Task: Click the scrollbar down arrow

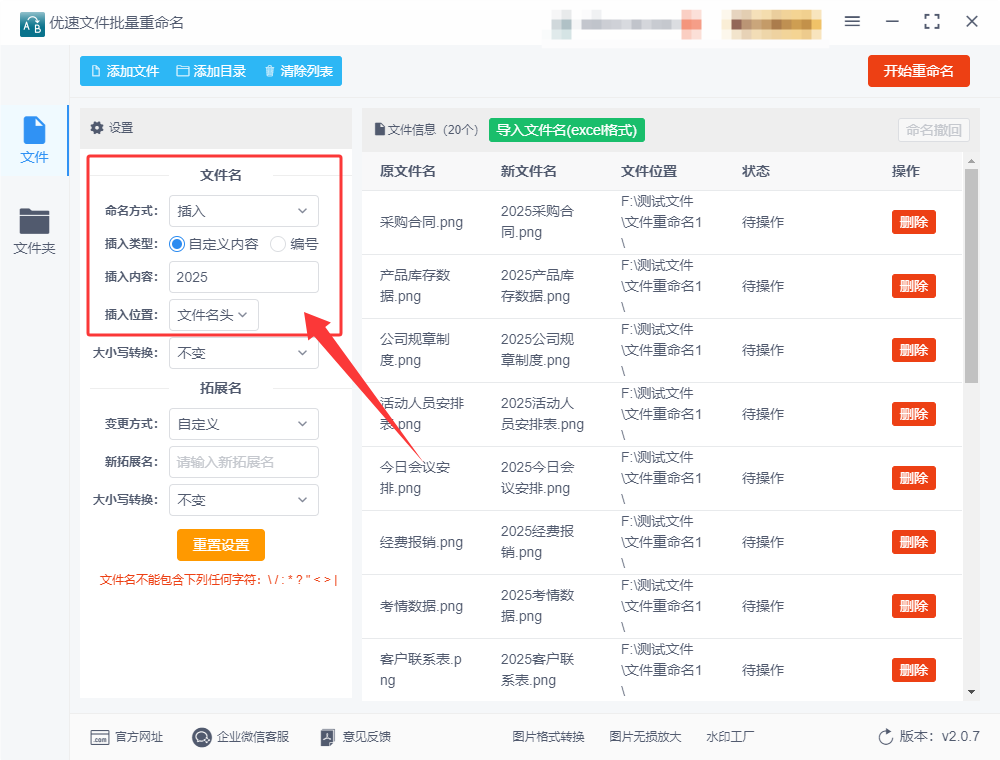Action: click(971, 692)
